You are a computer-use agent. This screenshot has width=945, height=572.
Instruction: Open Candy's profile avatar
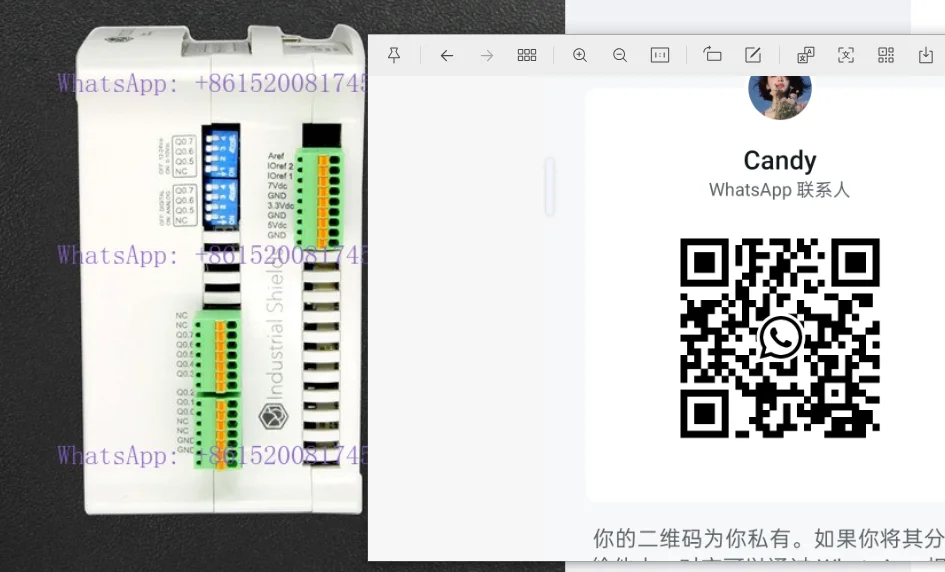tap(780, 96)
